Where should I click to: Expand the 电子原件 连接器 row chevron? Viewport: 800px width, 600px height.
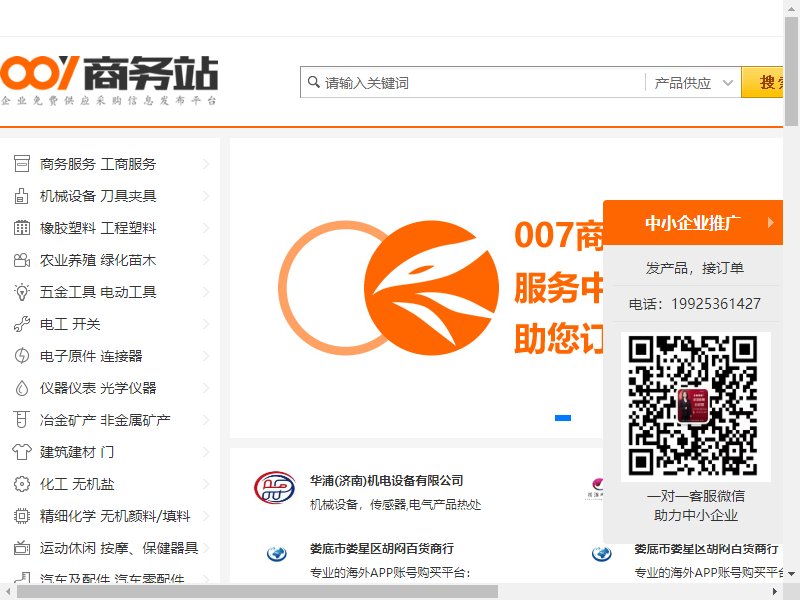(x=206, y=356)
